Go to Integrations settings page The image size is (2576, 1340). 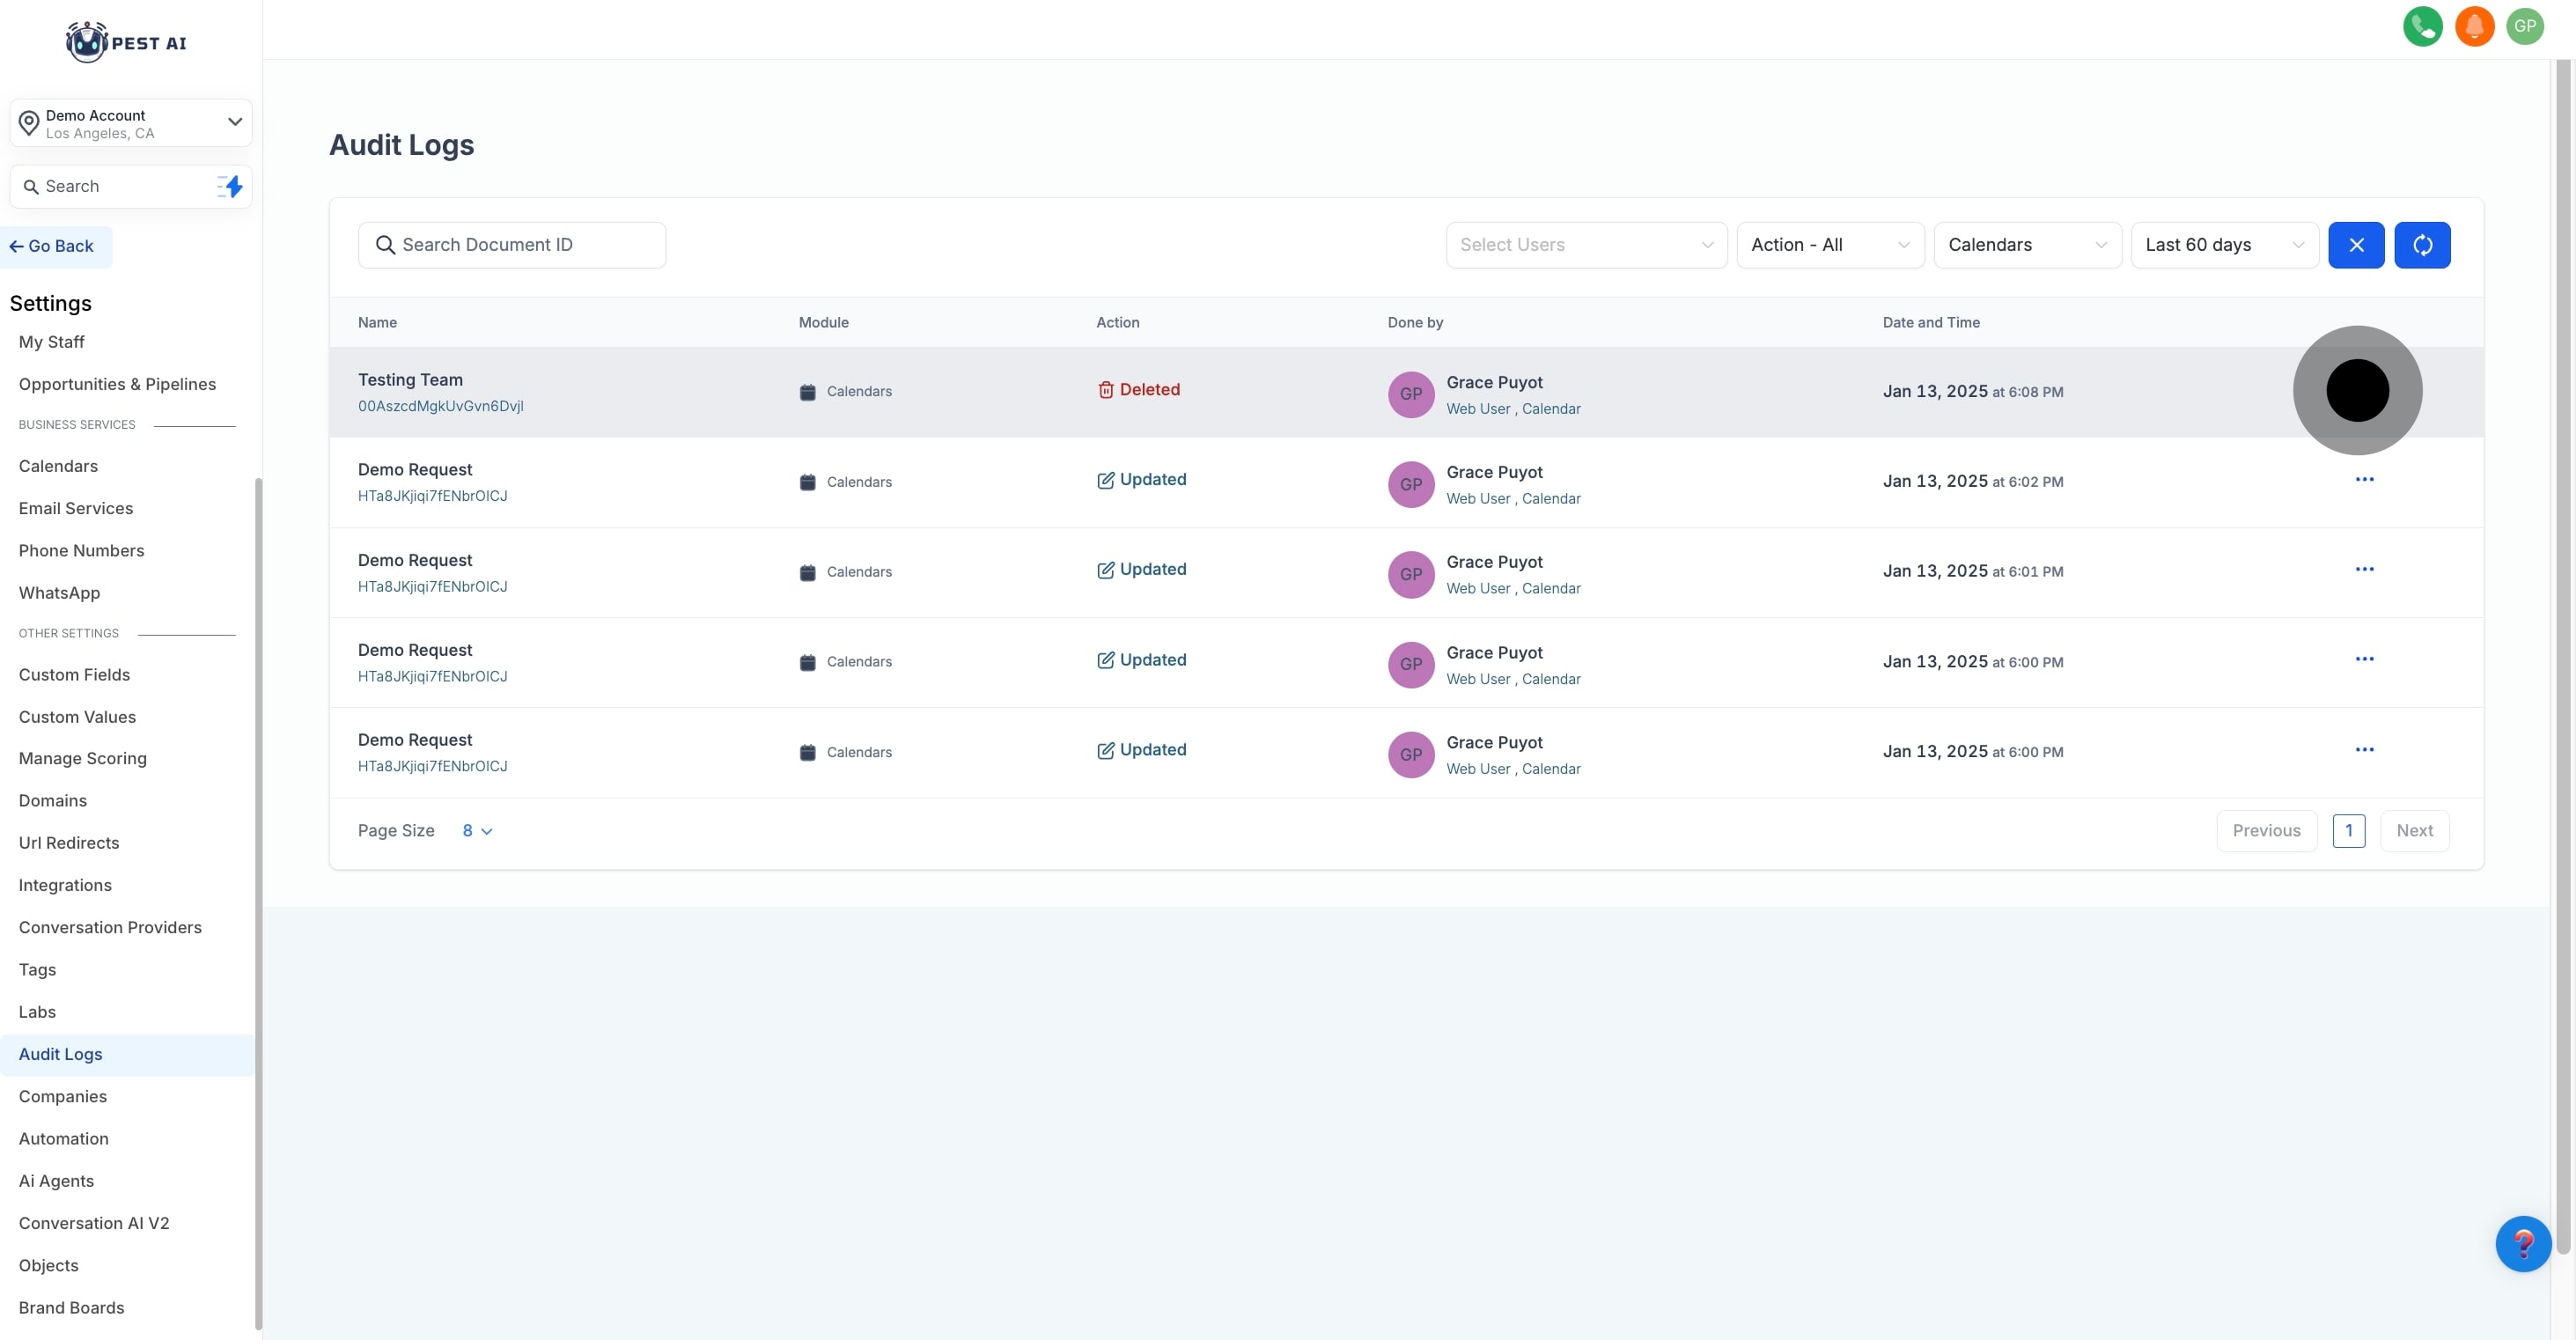tap(65, 885)
